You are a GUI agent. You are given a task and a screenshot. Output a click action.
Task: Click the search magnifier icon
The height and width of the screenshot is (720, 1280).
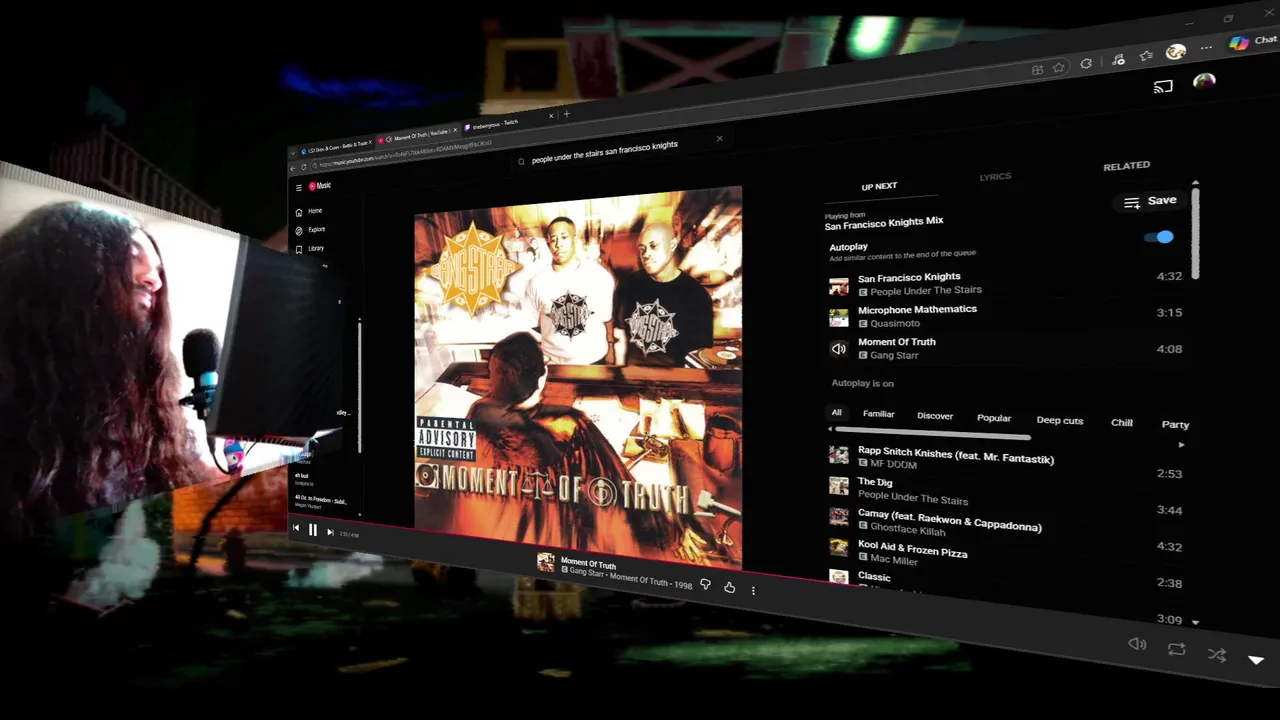[521, 161]
